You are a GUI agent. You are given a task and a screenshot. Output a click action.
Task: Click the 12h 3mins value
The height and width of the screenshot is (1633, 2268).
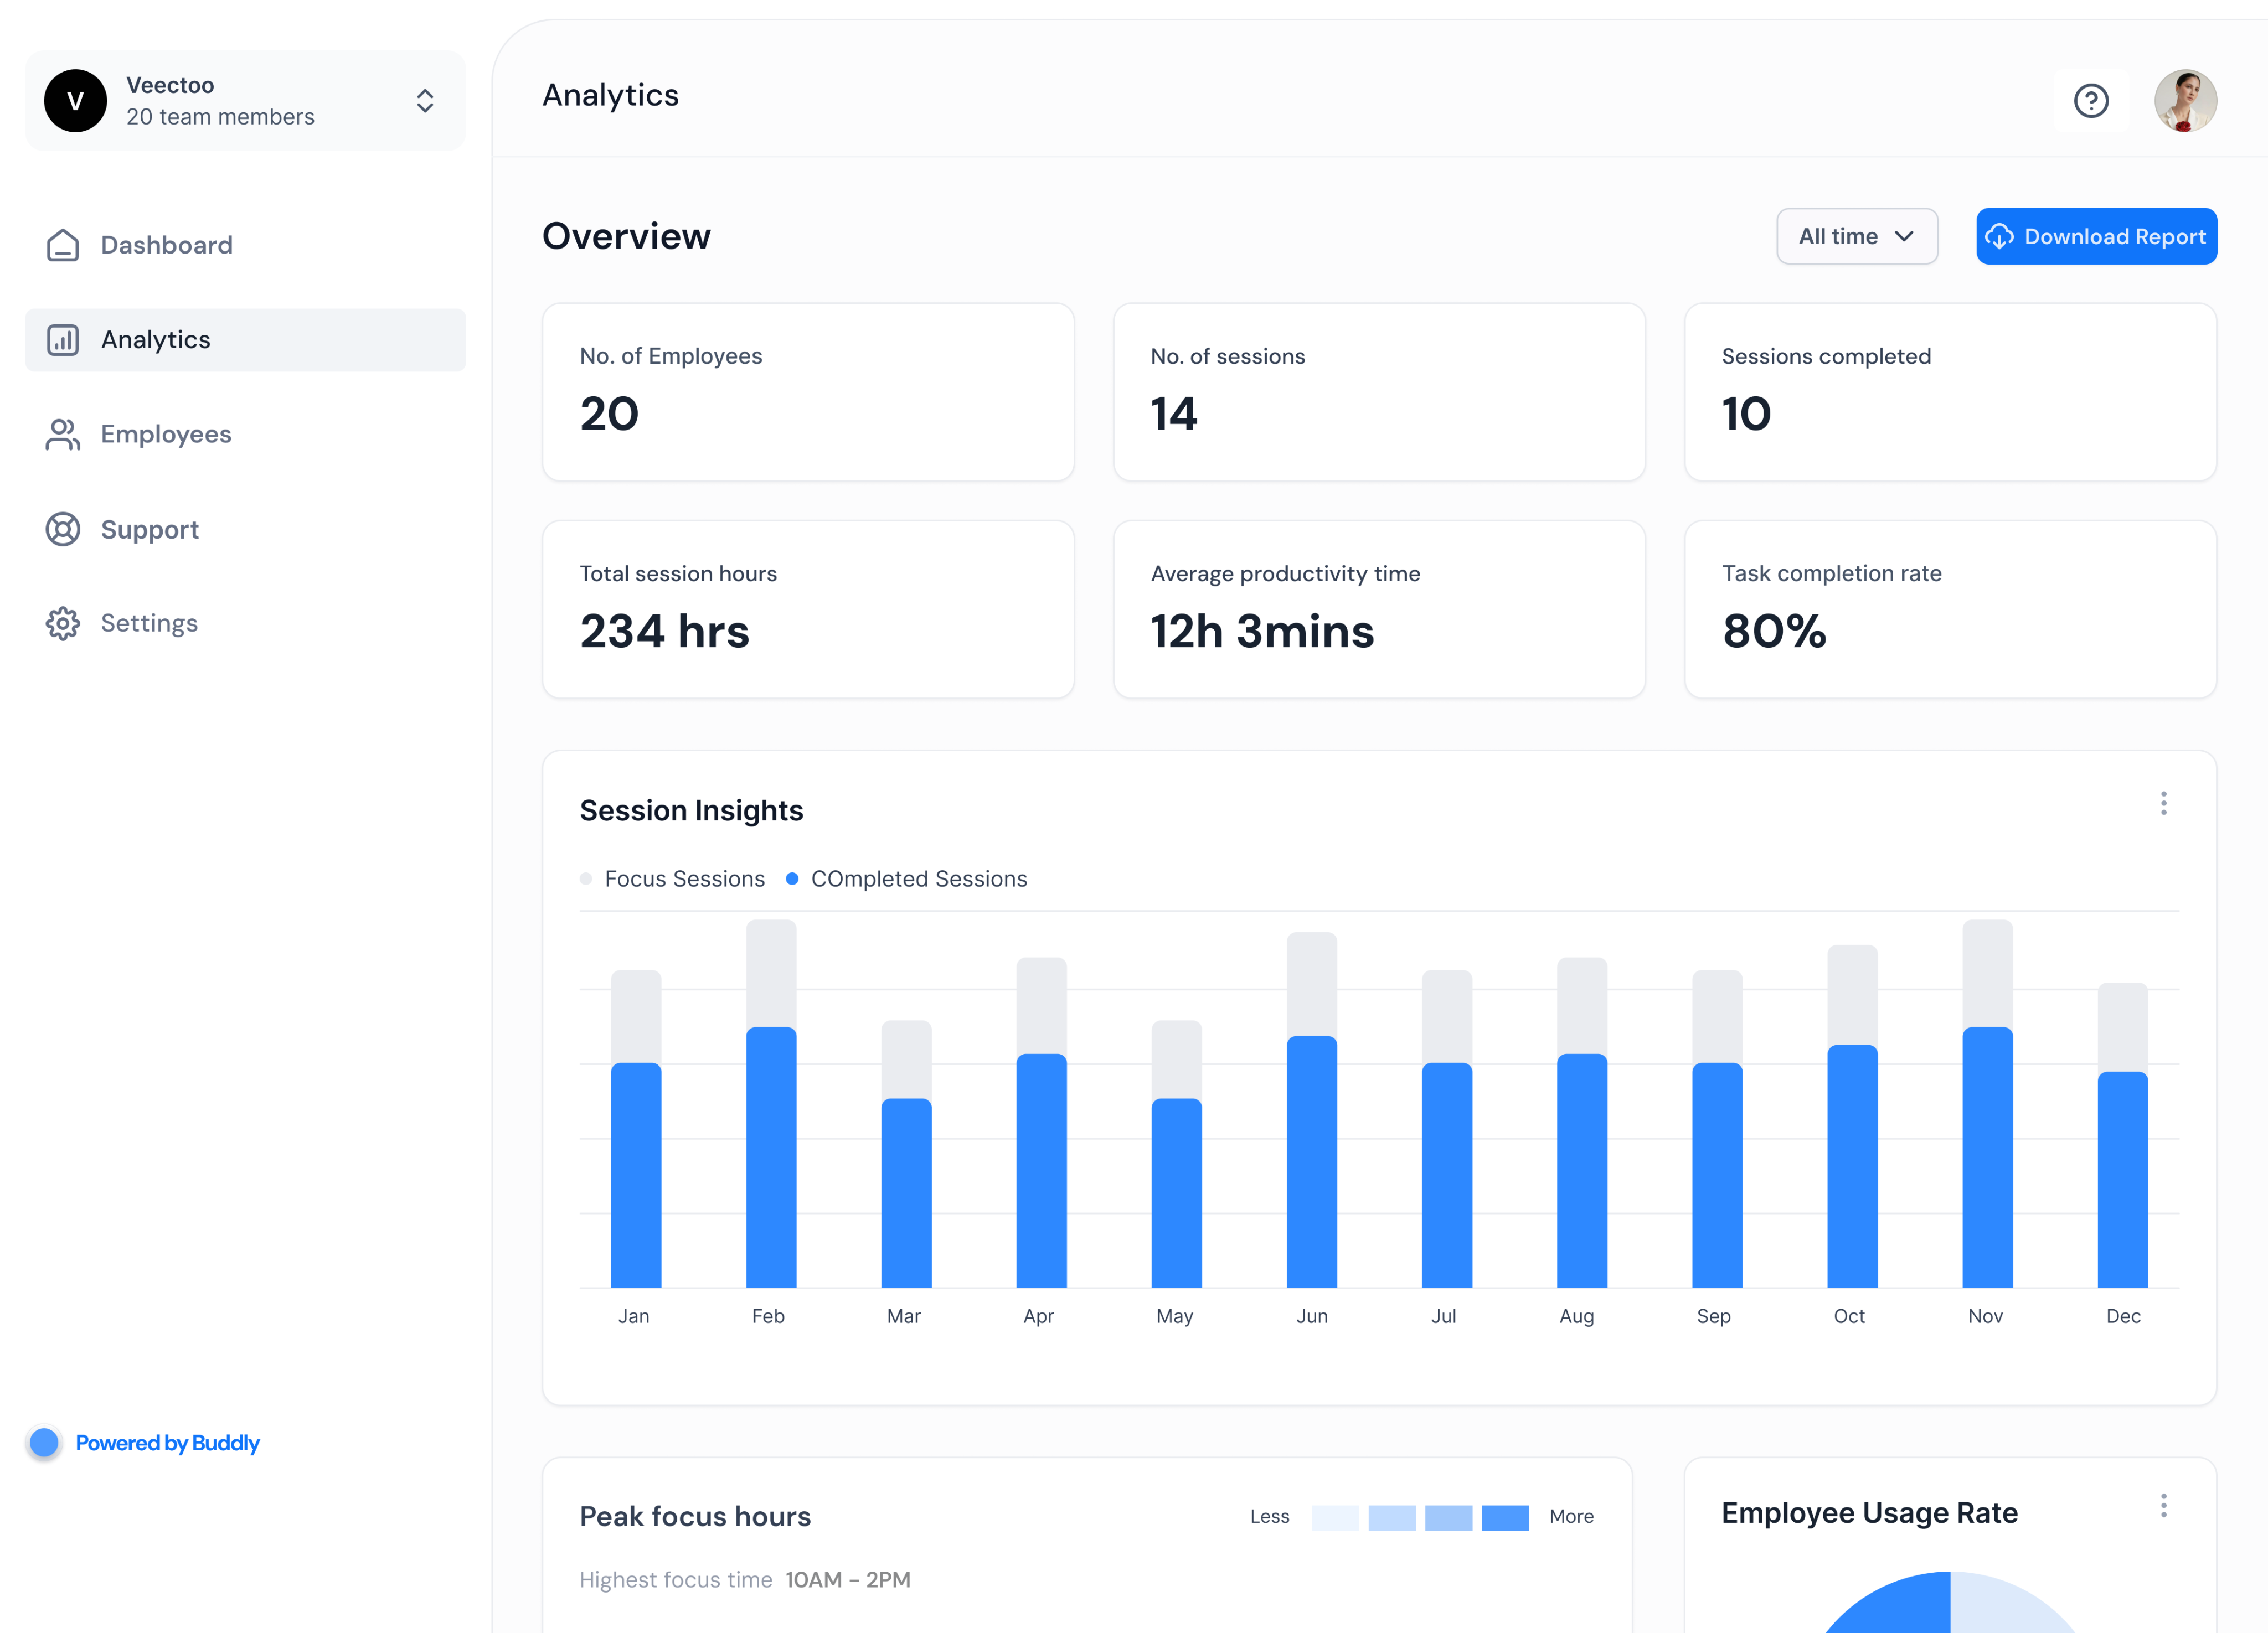pyautogui.click(x=1262, y=631)
